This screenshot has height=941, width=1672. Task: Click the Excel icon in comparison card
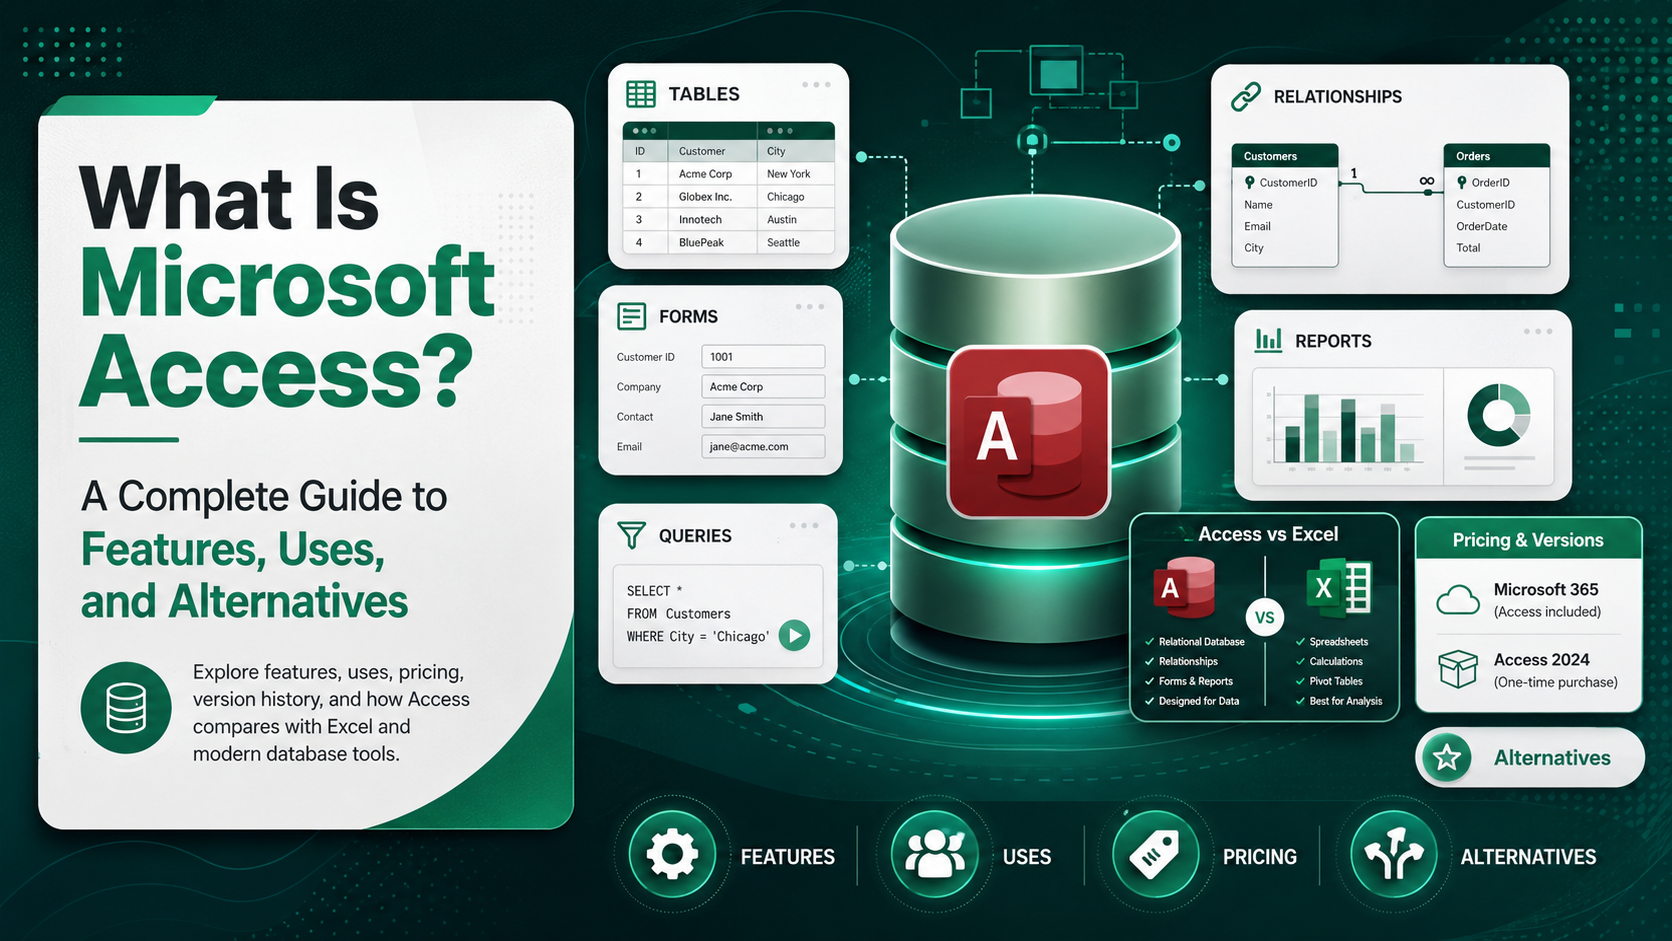(x=1338, y=588)
